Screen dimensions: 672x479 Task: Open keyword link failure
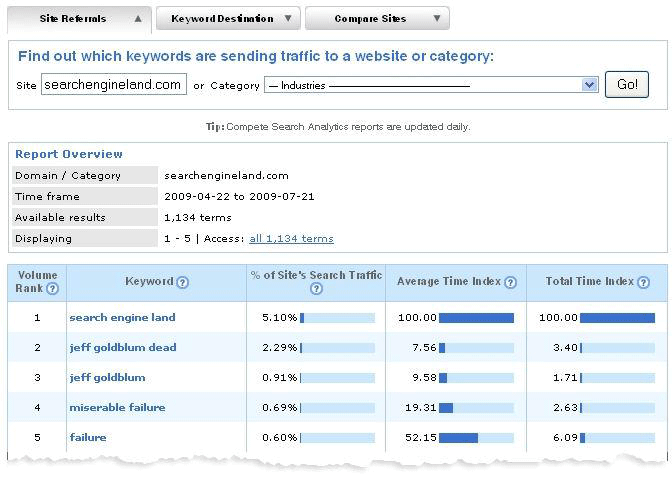point(88,437)
